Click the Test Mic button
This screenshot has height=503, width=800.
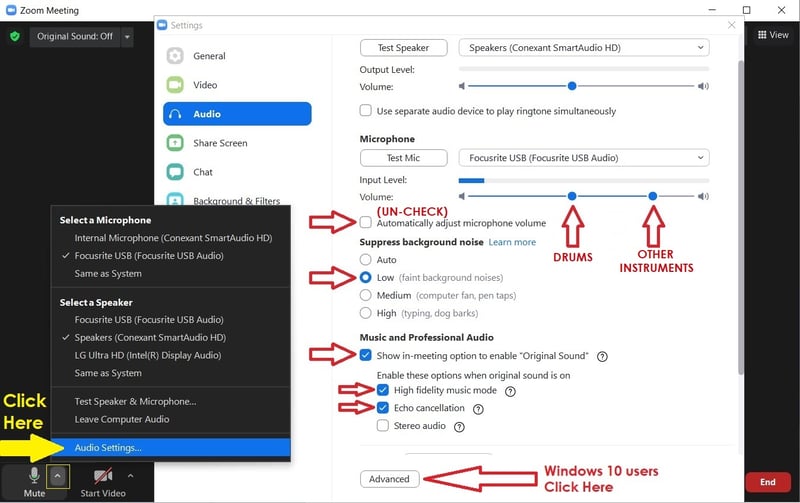pos(404,158)
